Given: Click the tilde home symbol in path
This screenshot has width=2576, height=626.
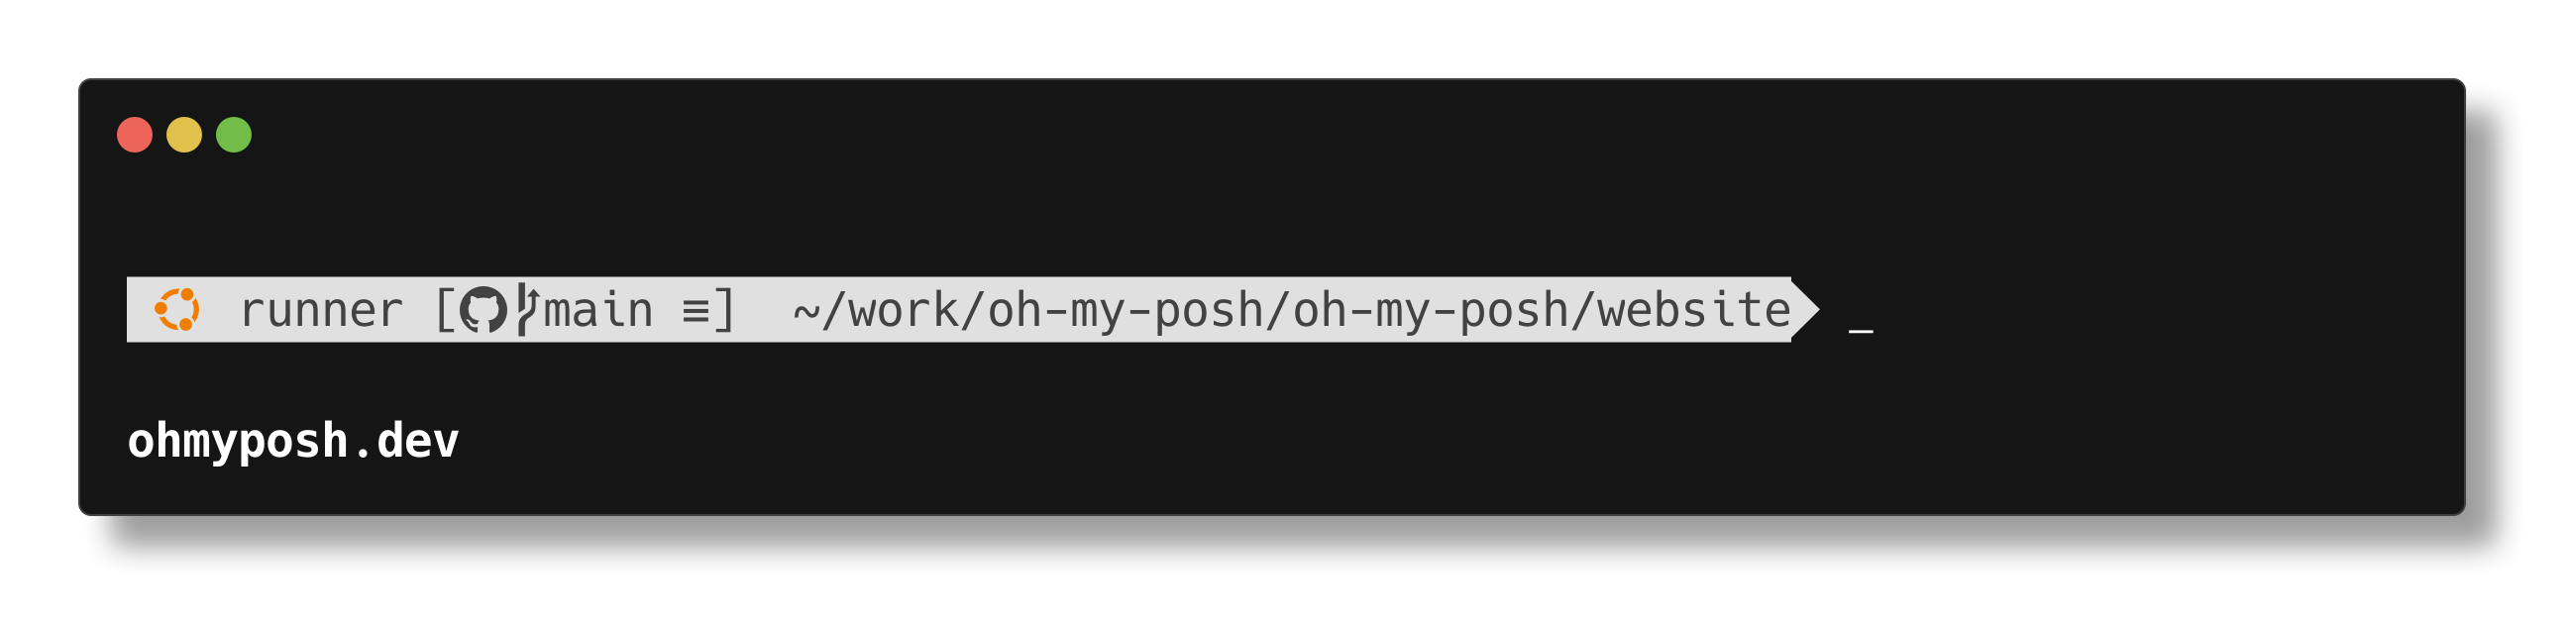Looking at the screenshot, I should tap(806, 312).
